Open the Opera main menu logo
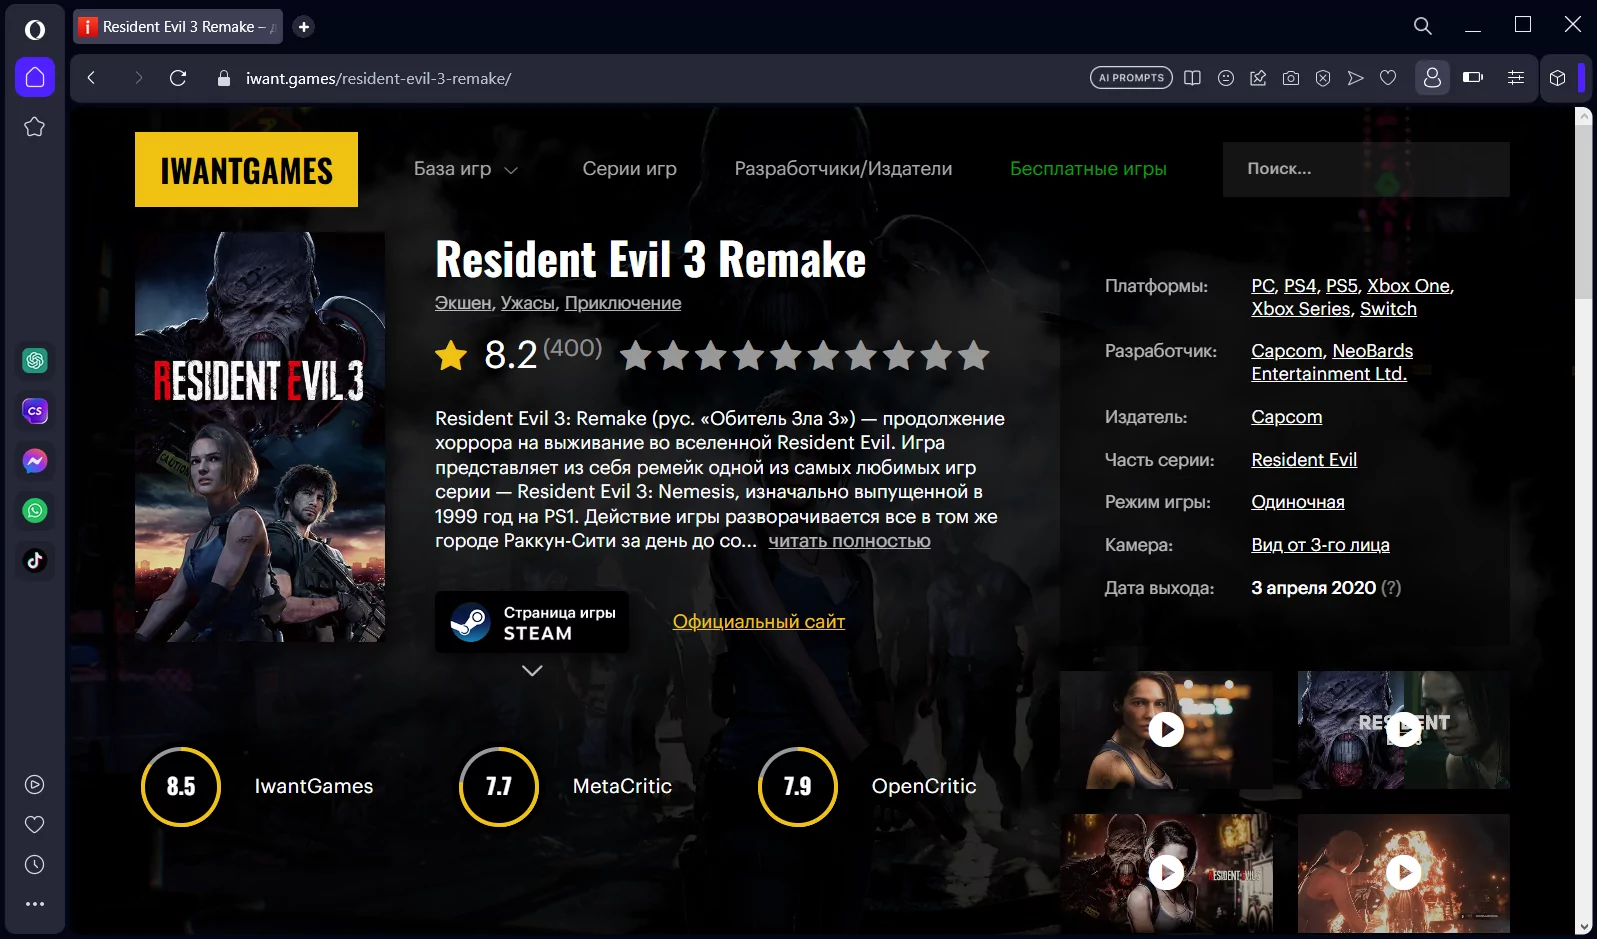The height and width of the screenshot is (939, 1597). [x=35, y=29]
